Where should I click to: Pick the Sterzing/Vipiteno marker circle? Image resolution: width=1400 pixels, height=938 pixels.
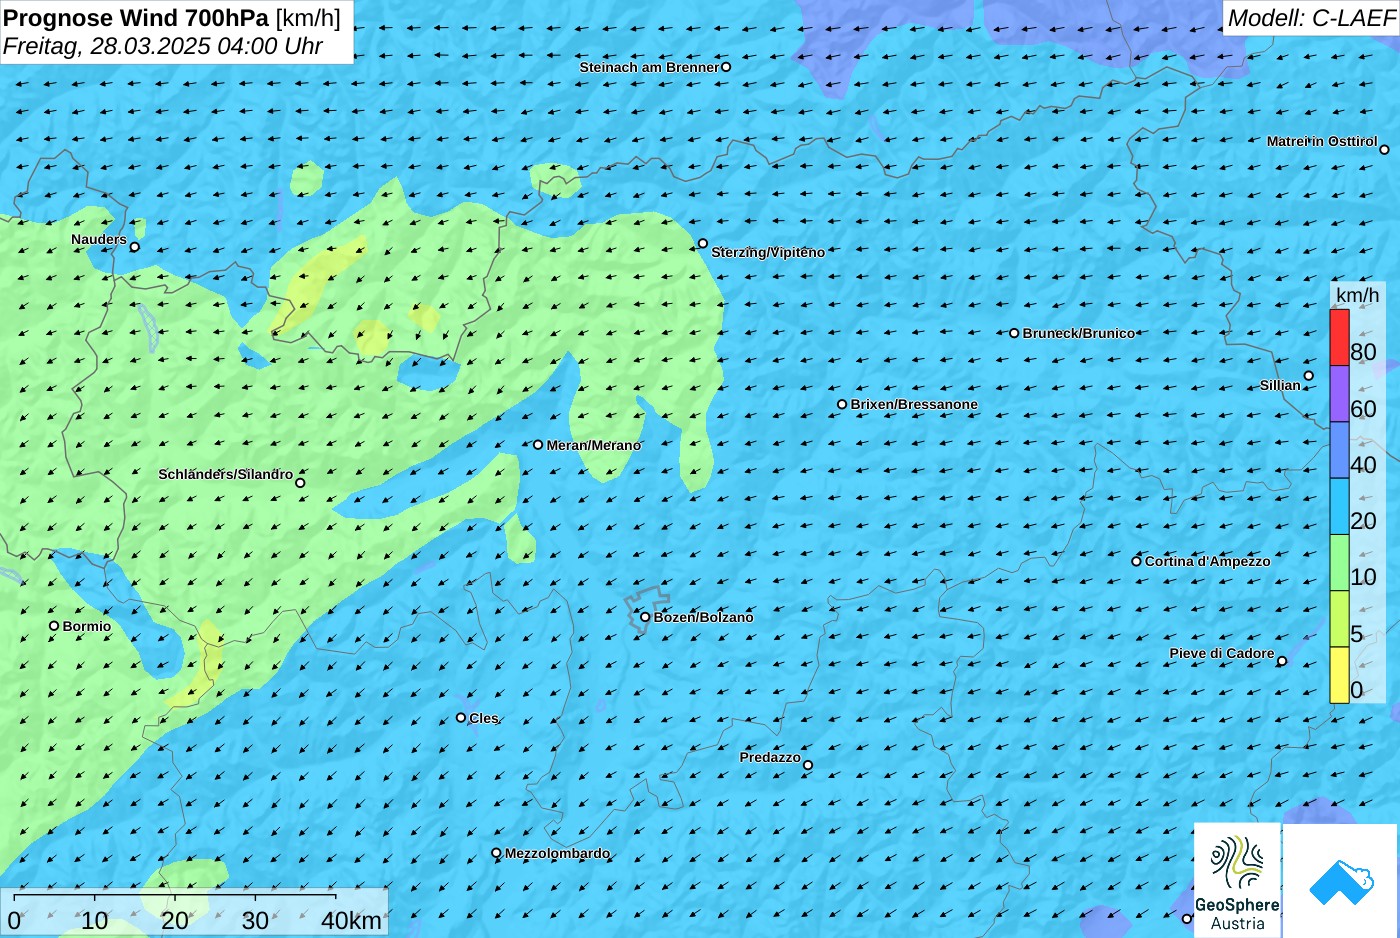pos(703,243)
